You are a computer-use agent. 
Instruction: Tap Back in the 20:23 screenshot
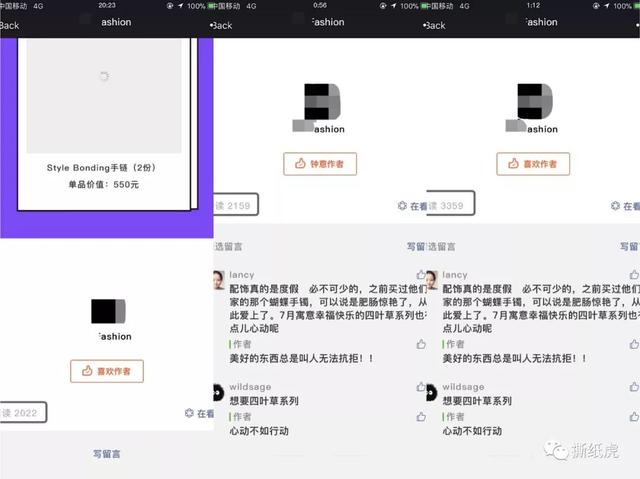tap(9, 25)
